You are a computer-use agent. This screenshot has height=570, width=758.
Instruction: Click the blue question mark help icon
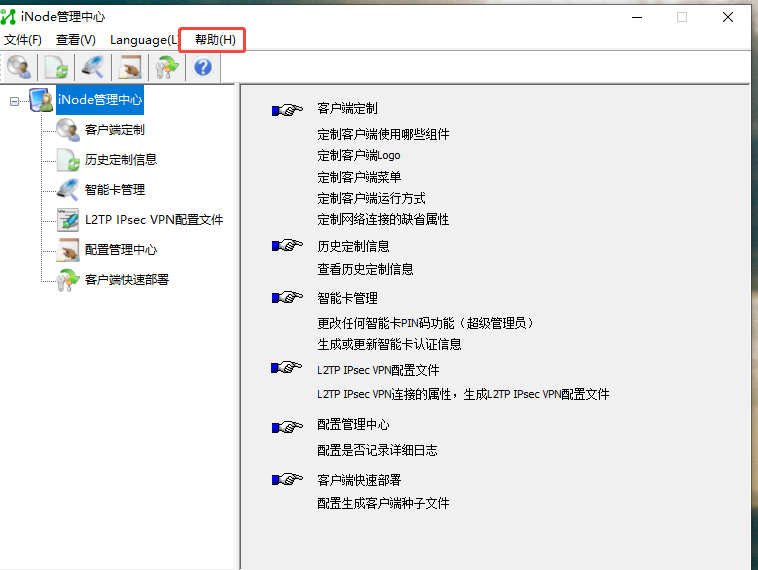tap(203, 67)
